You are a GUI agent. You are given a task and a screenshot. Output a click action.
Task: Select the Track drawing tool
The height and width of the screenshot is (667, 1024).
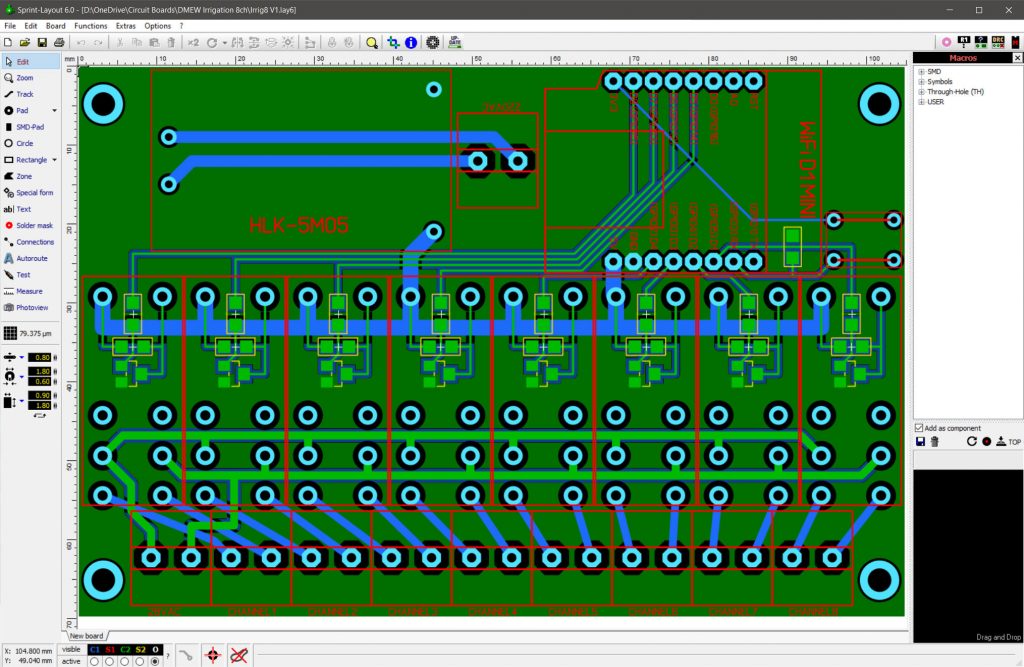tap(25, 94)
